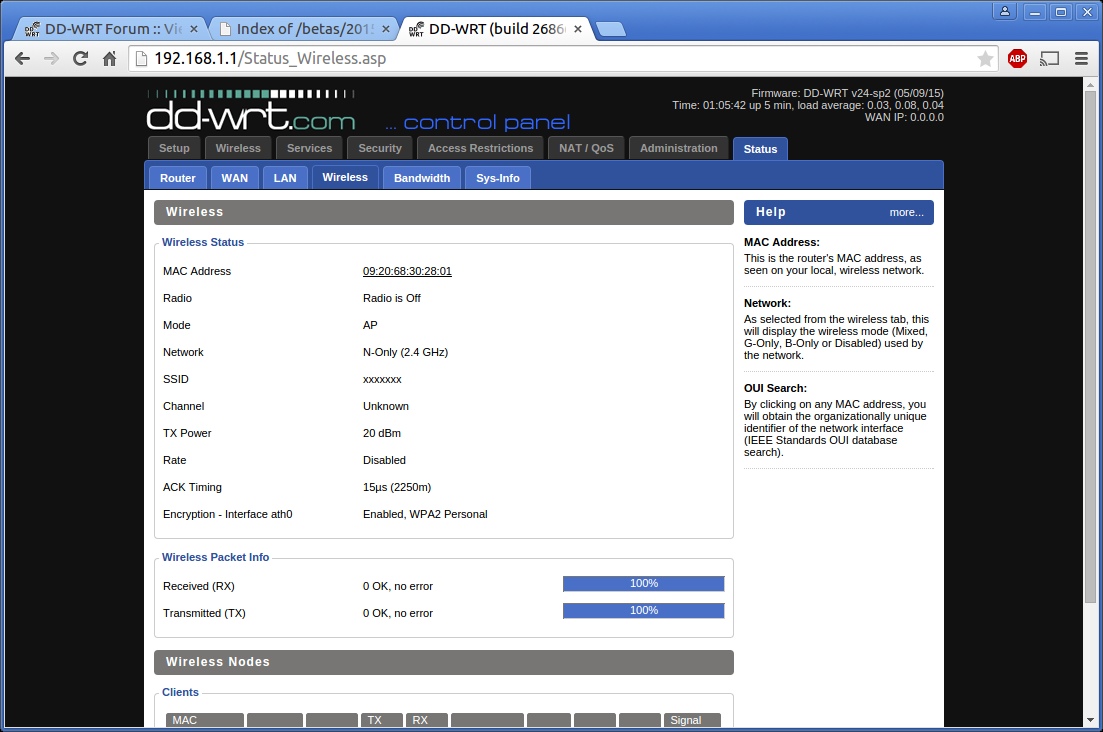Bookmark this page with the star icon
1103x732 pixels.
coord(986,58)
